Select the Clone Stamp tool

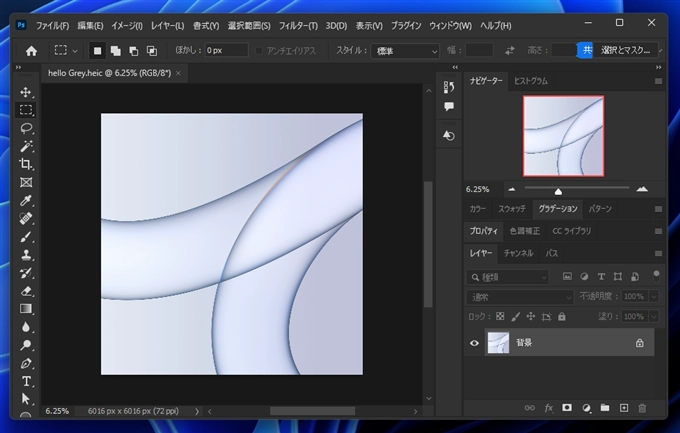[x=26, y=255]
